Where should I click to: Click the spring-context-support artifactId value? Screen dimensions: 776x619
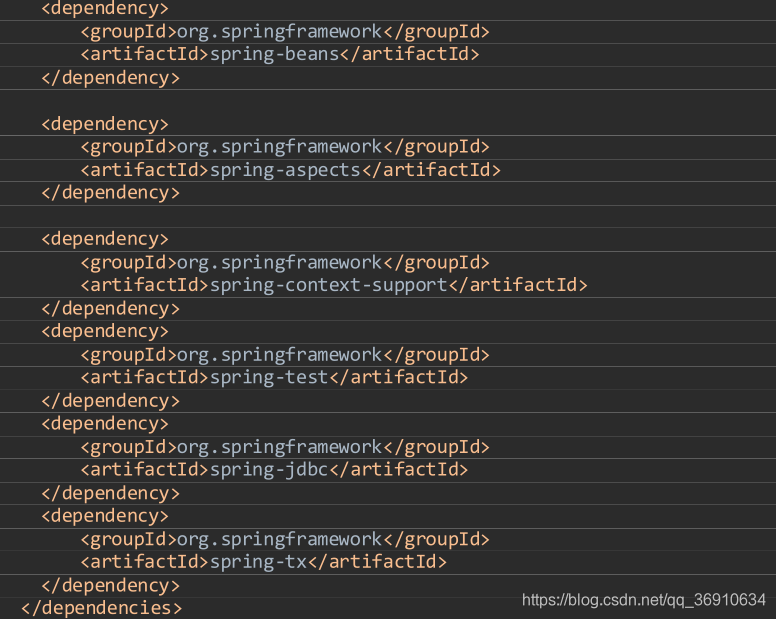coord(329,286)
